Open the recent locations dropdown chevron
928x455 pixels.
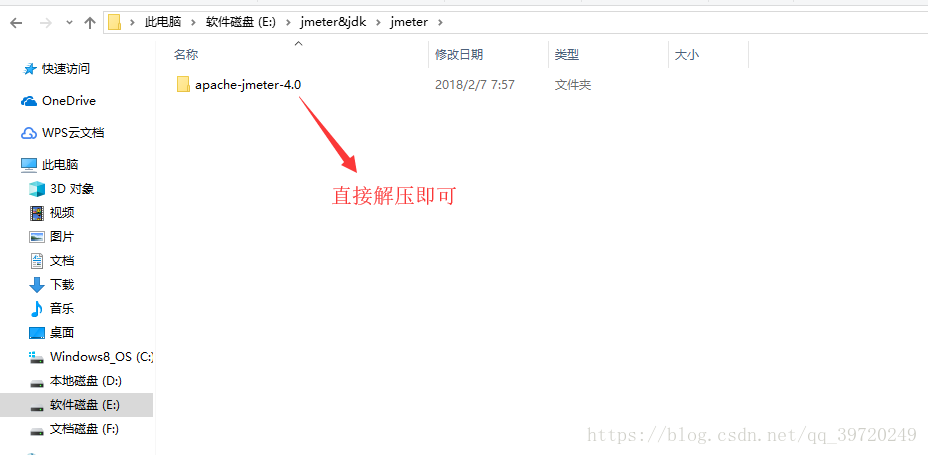click(x=69, y=23)
